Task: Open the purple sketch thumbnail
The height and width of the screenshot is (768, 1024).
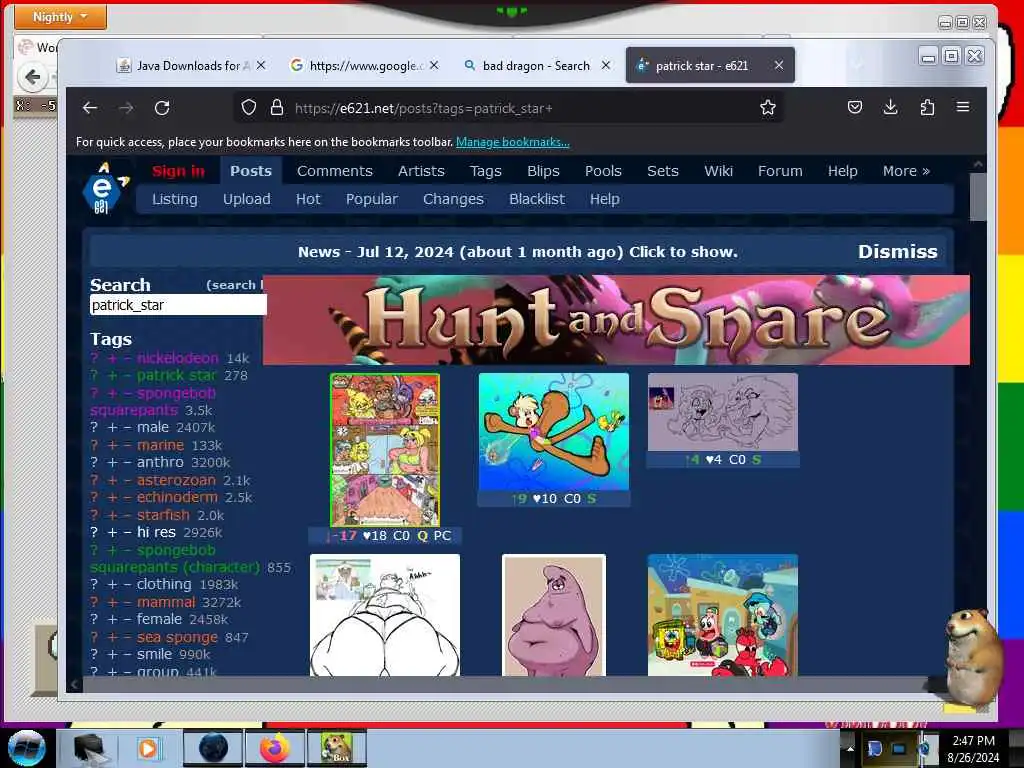Action: click(x=723, y=412)
